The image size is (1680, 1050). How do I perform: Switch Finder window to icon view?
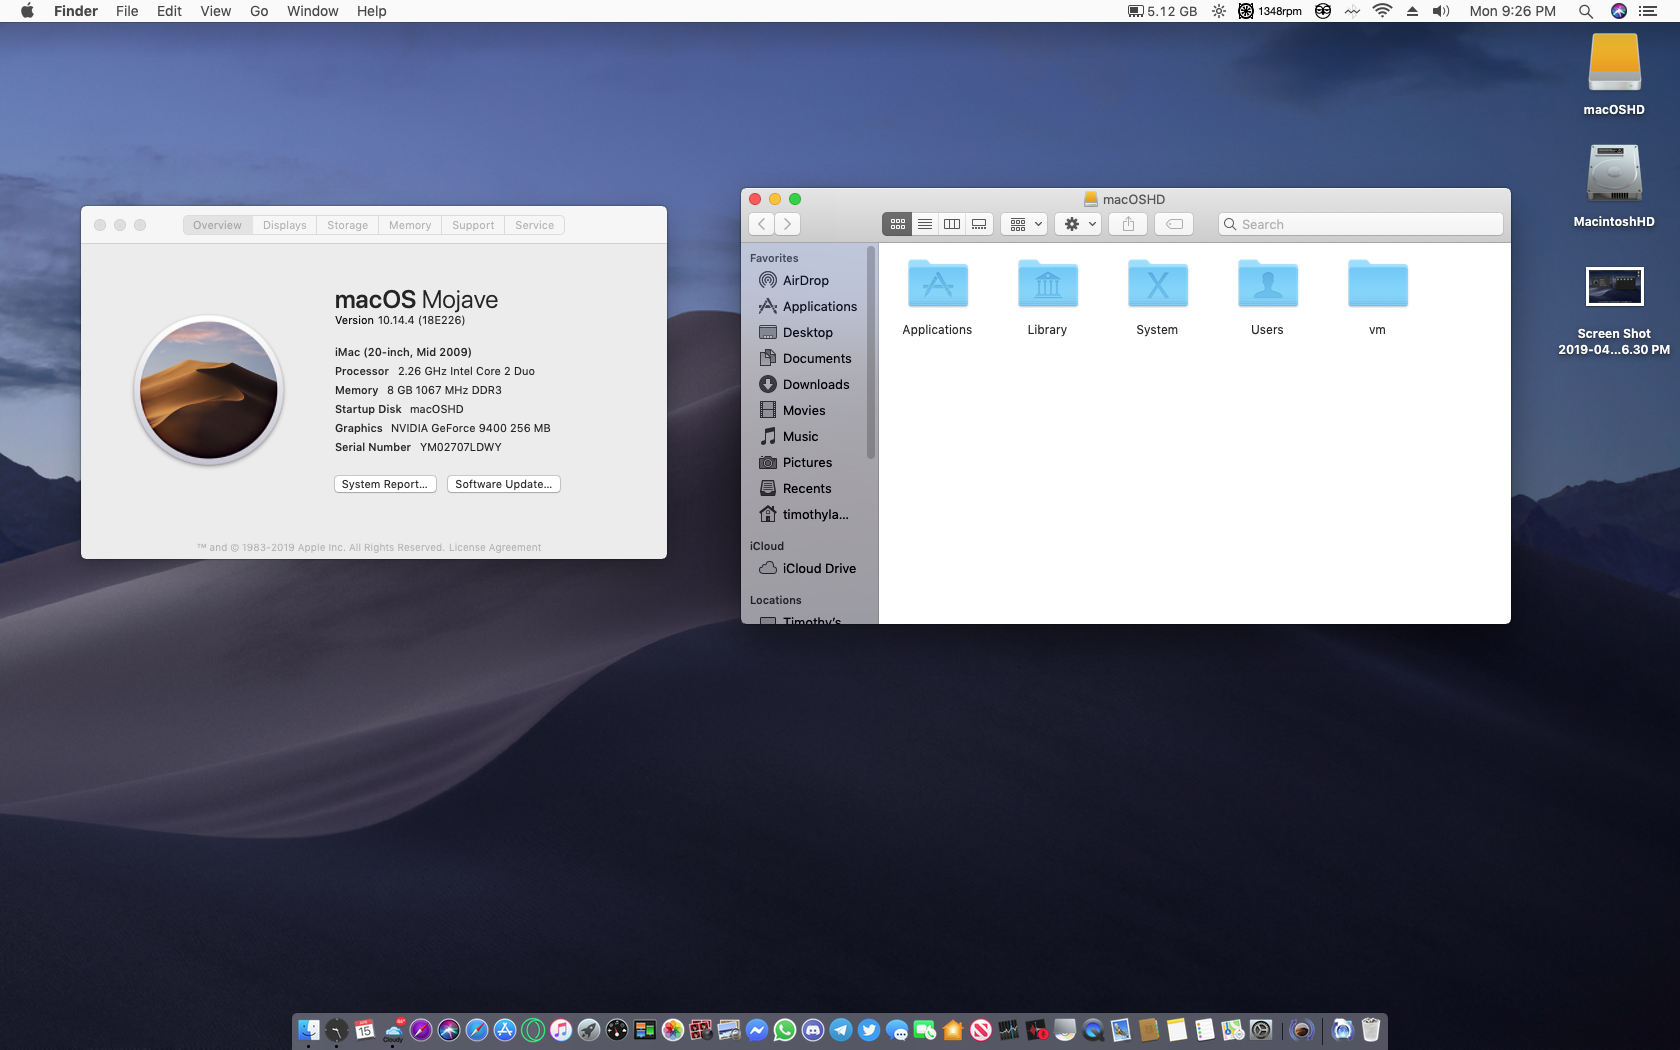click(x=897, y=224)
